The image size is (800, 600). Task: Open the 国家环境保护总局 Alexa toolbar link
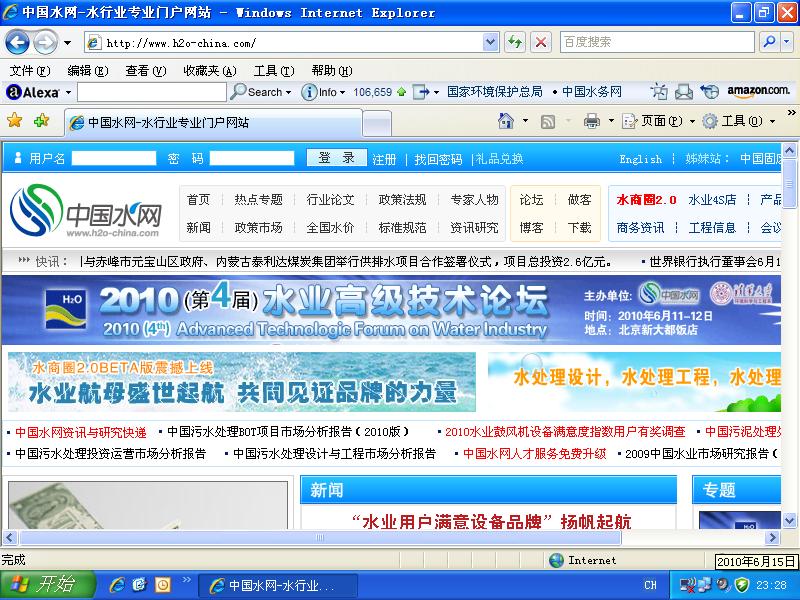pyautogui.click(x=494, y=92)
